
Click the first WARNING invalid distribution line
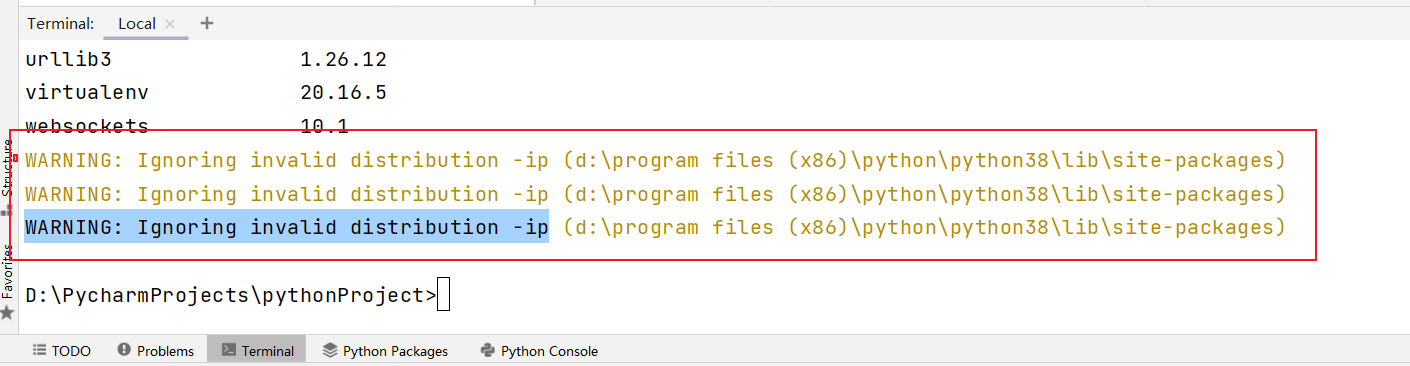(x=655, y=160)
